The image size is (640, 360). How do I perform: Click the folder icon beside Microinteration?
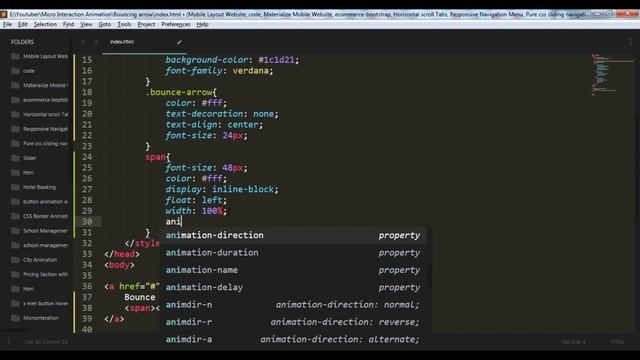coord(16,318)
